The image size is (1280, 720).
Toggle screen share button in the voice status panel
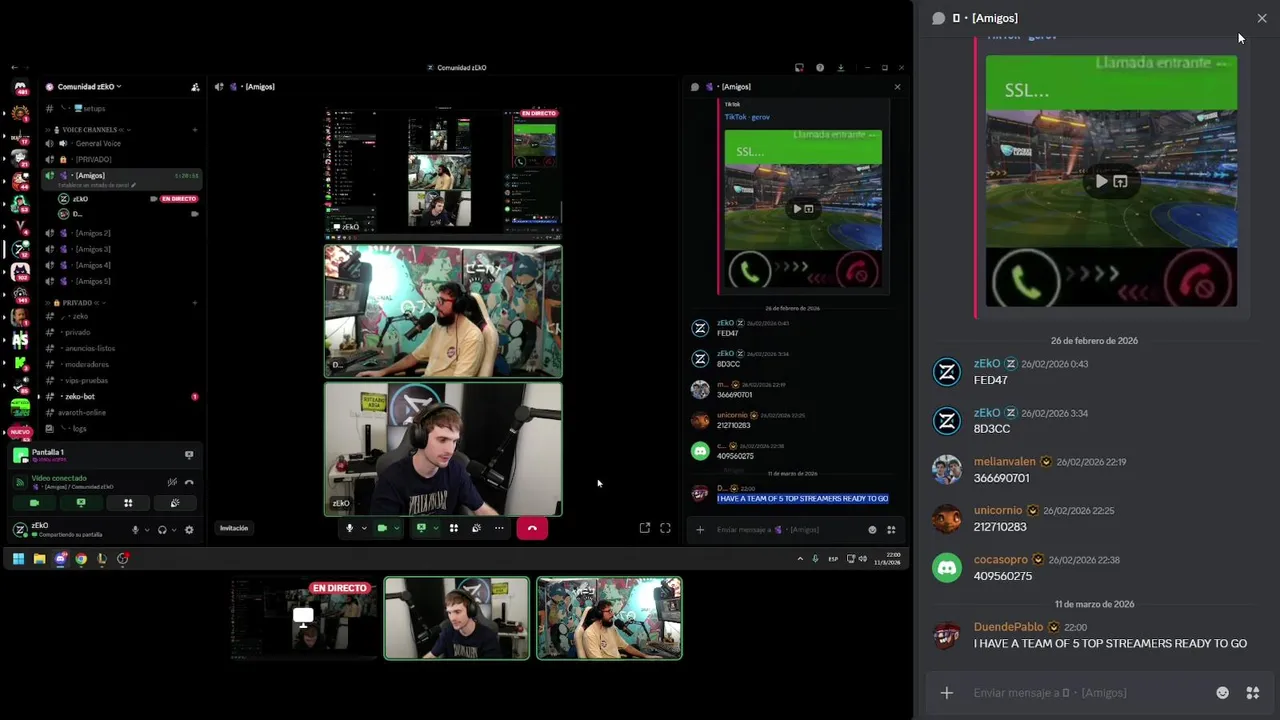tap(81, 503)
